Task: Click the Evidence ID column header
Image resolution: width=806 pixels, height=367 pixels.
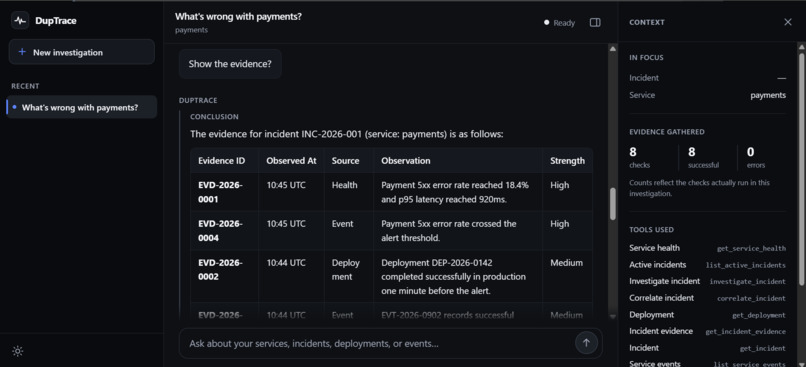Action: pyautogui.click(x=222, y=160)
